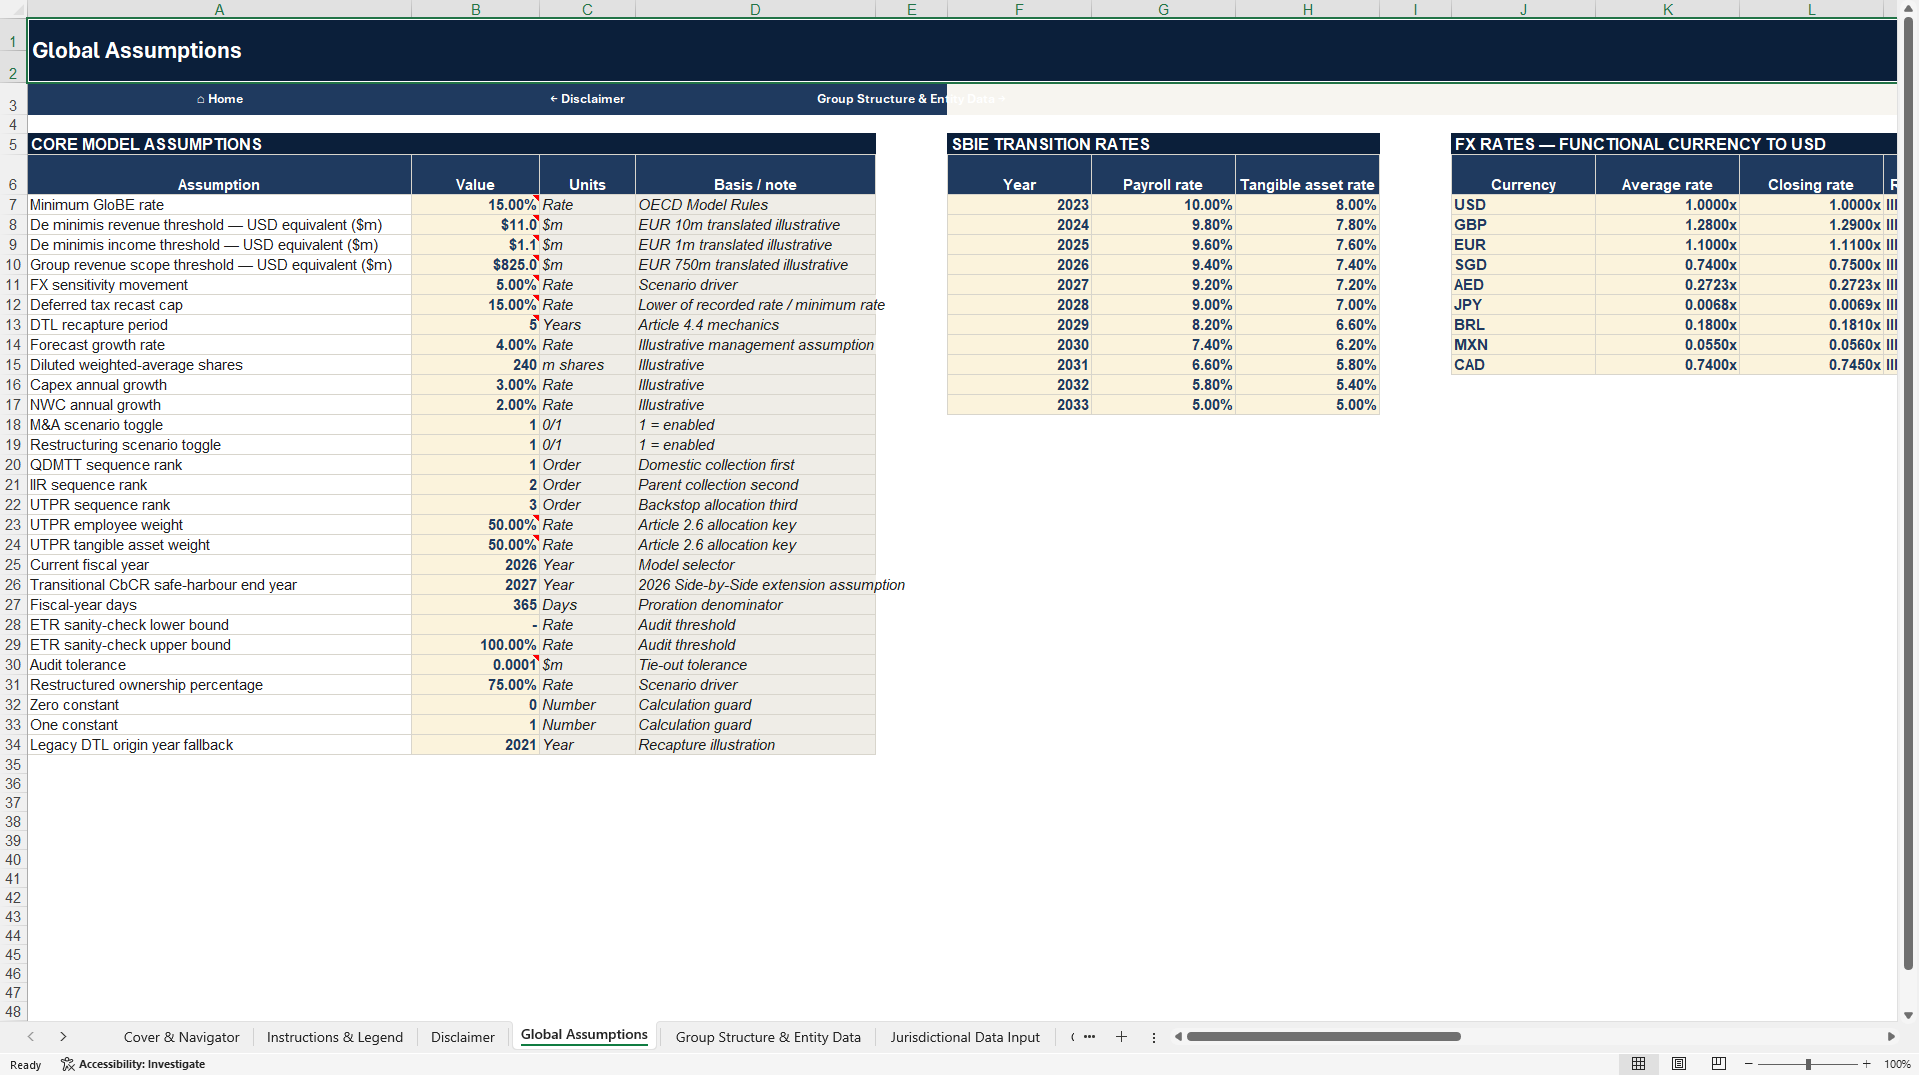This screenshot has width=1919, height=1075.
Task: Show more sheet tabs via ellipsis
Action: coord(1089,1037)
